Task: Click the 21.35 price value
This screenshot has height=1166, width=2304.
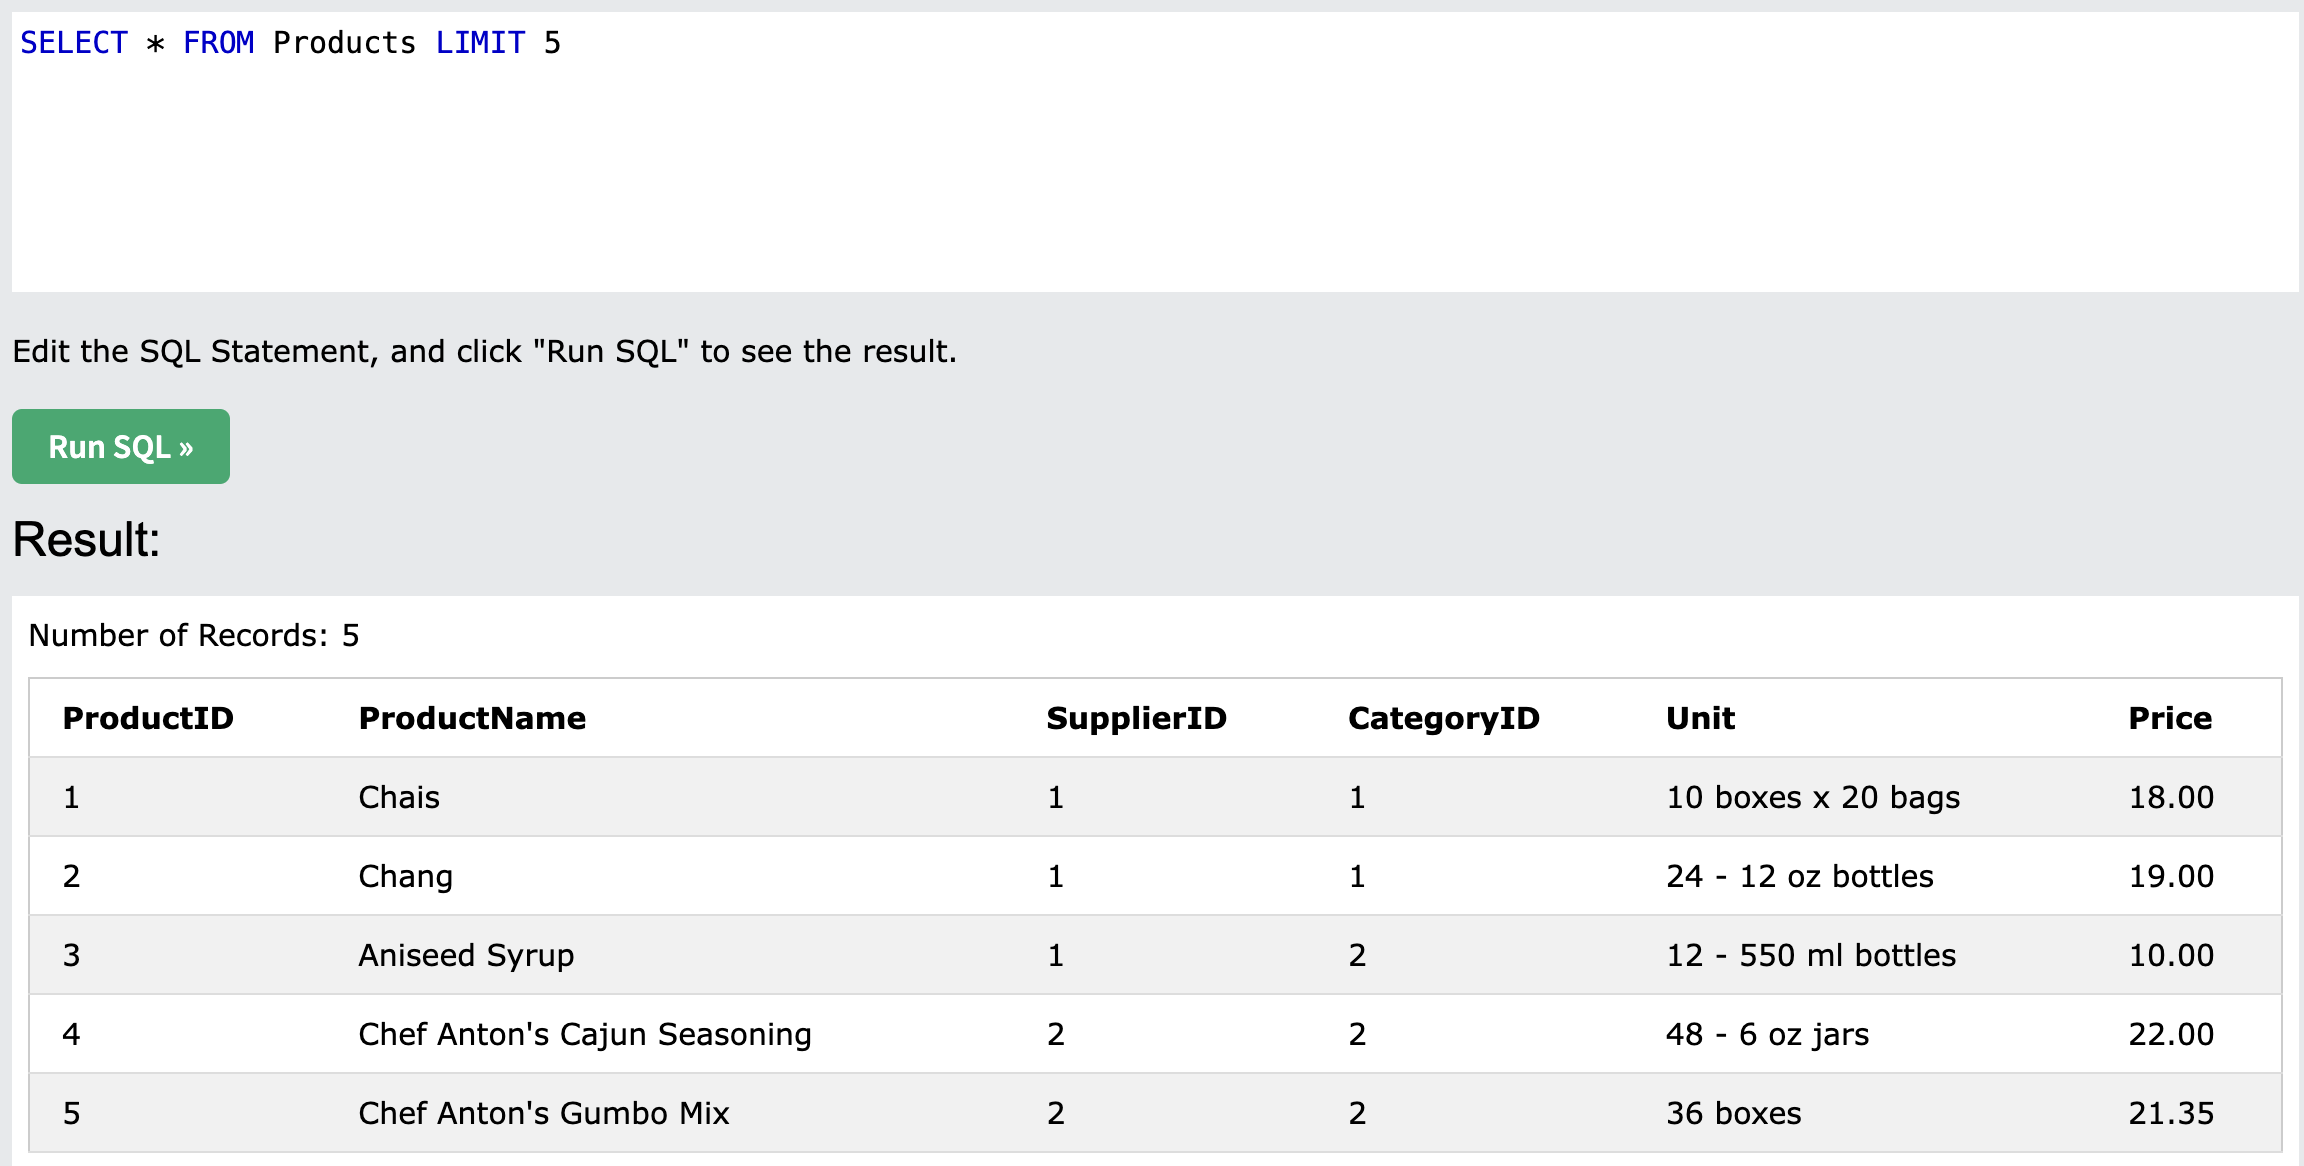Action: click(2171, 1113)
